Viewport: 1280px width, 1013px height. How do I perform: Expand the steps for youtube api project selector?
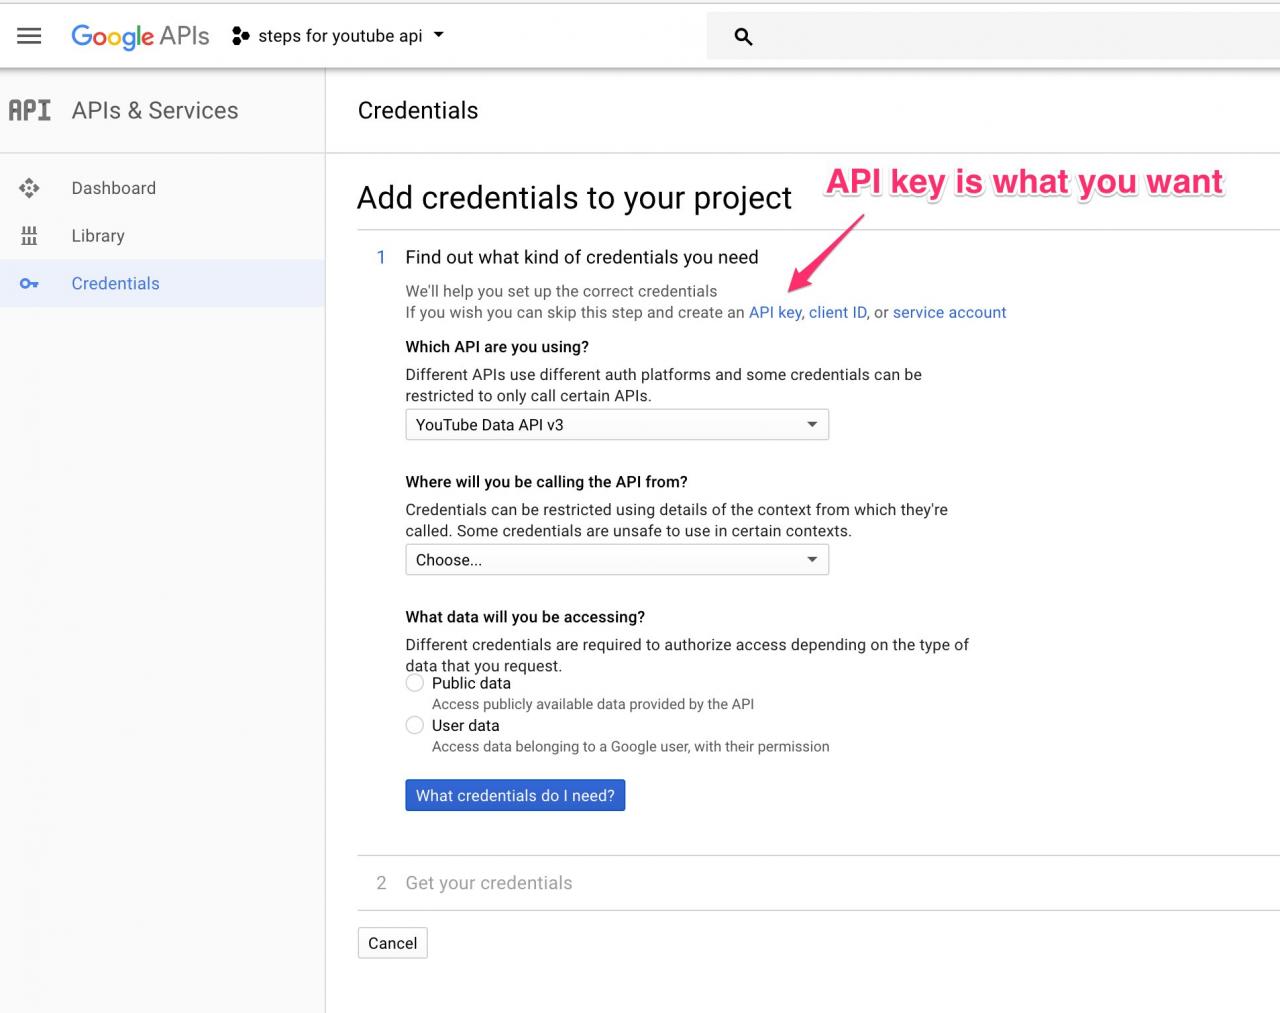pyautogui.click(x=340, y=36)
